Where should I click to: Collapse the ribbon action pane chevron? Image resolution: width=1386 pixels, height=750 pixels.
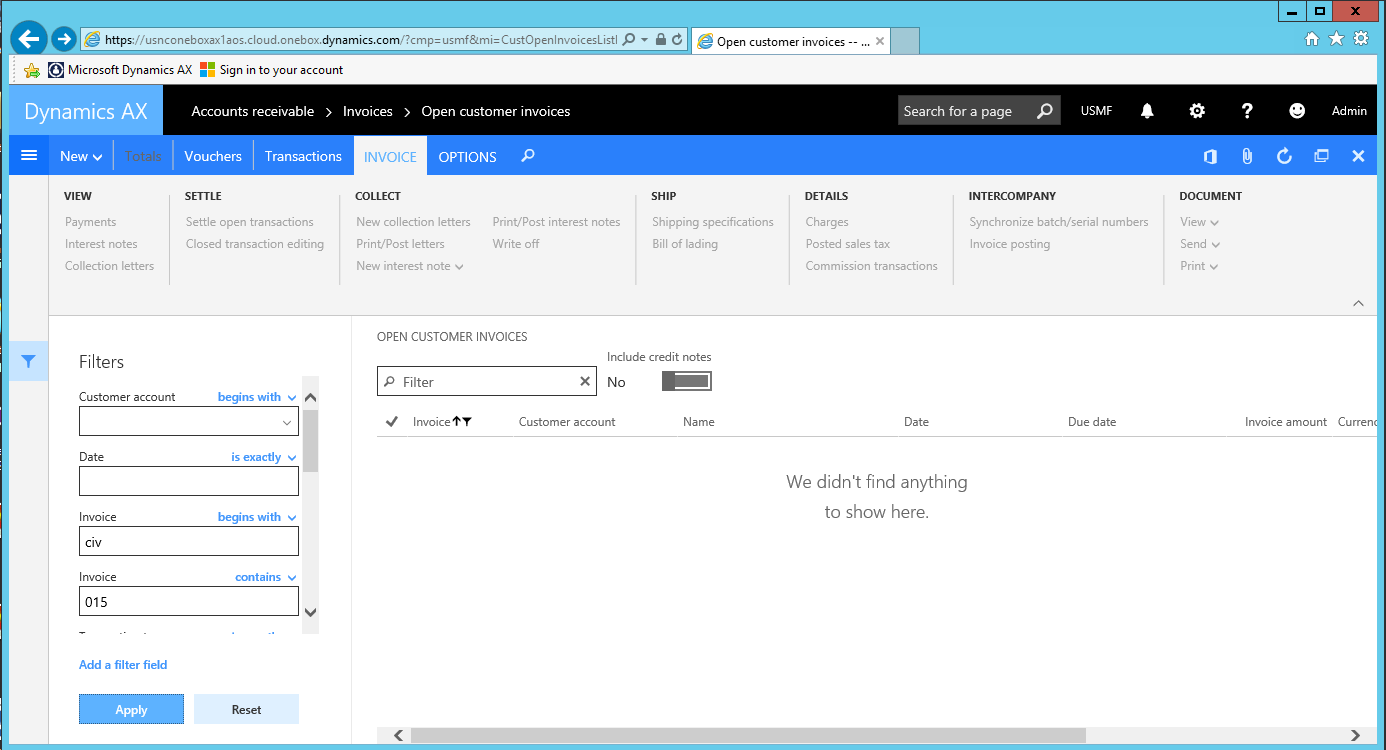coord(1358,303)
